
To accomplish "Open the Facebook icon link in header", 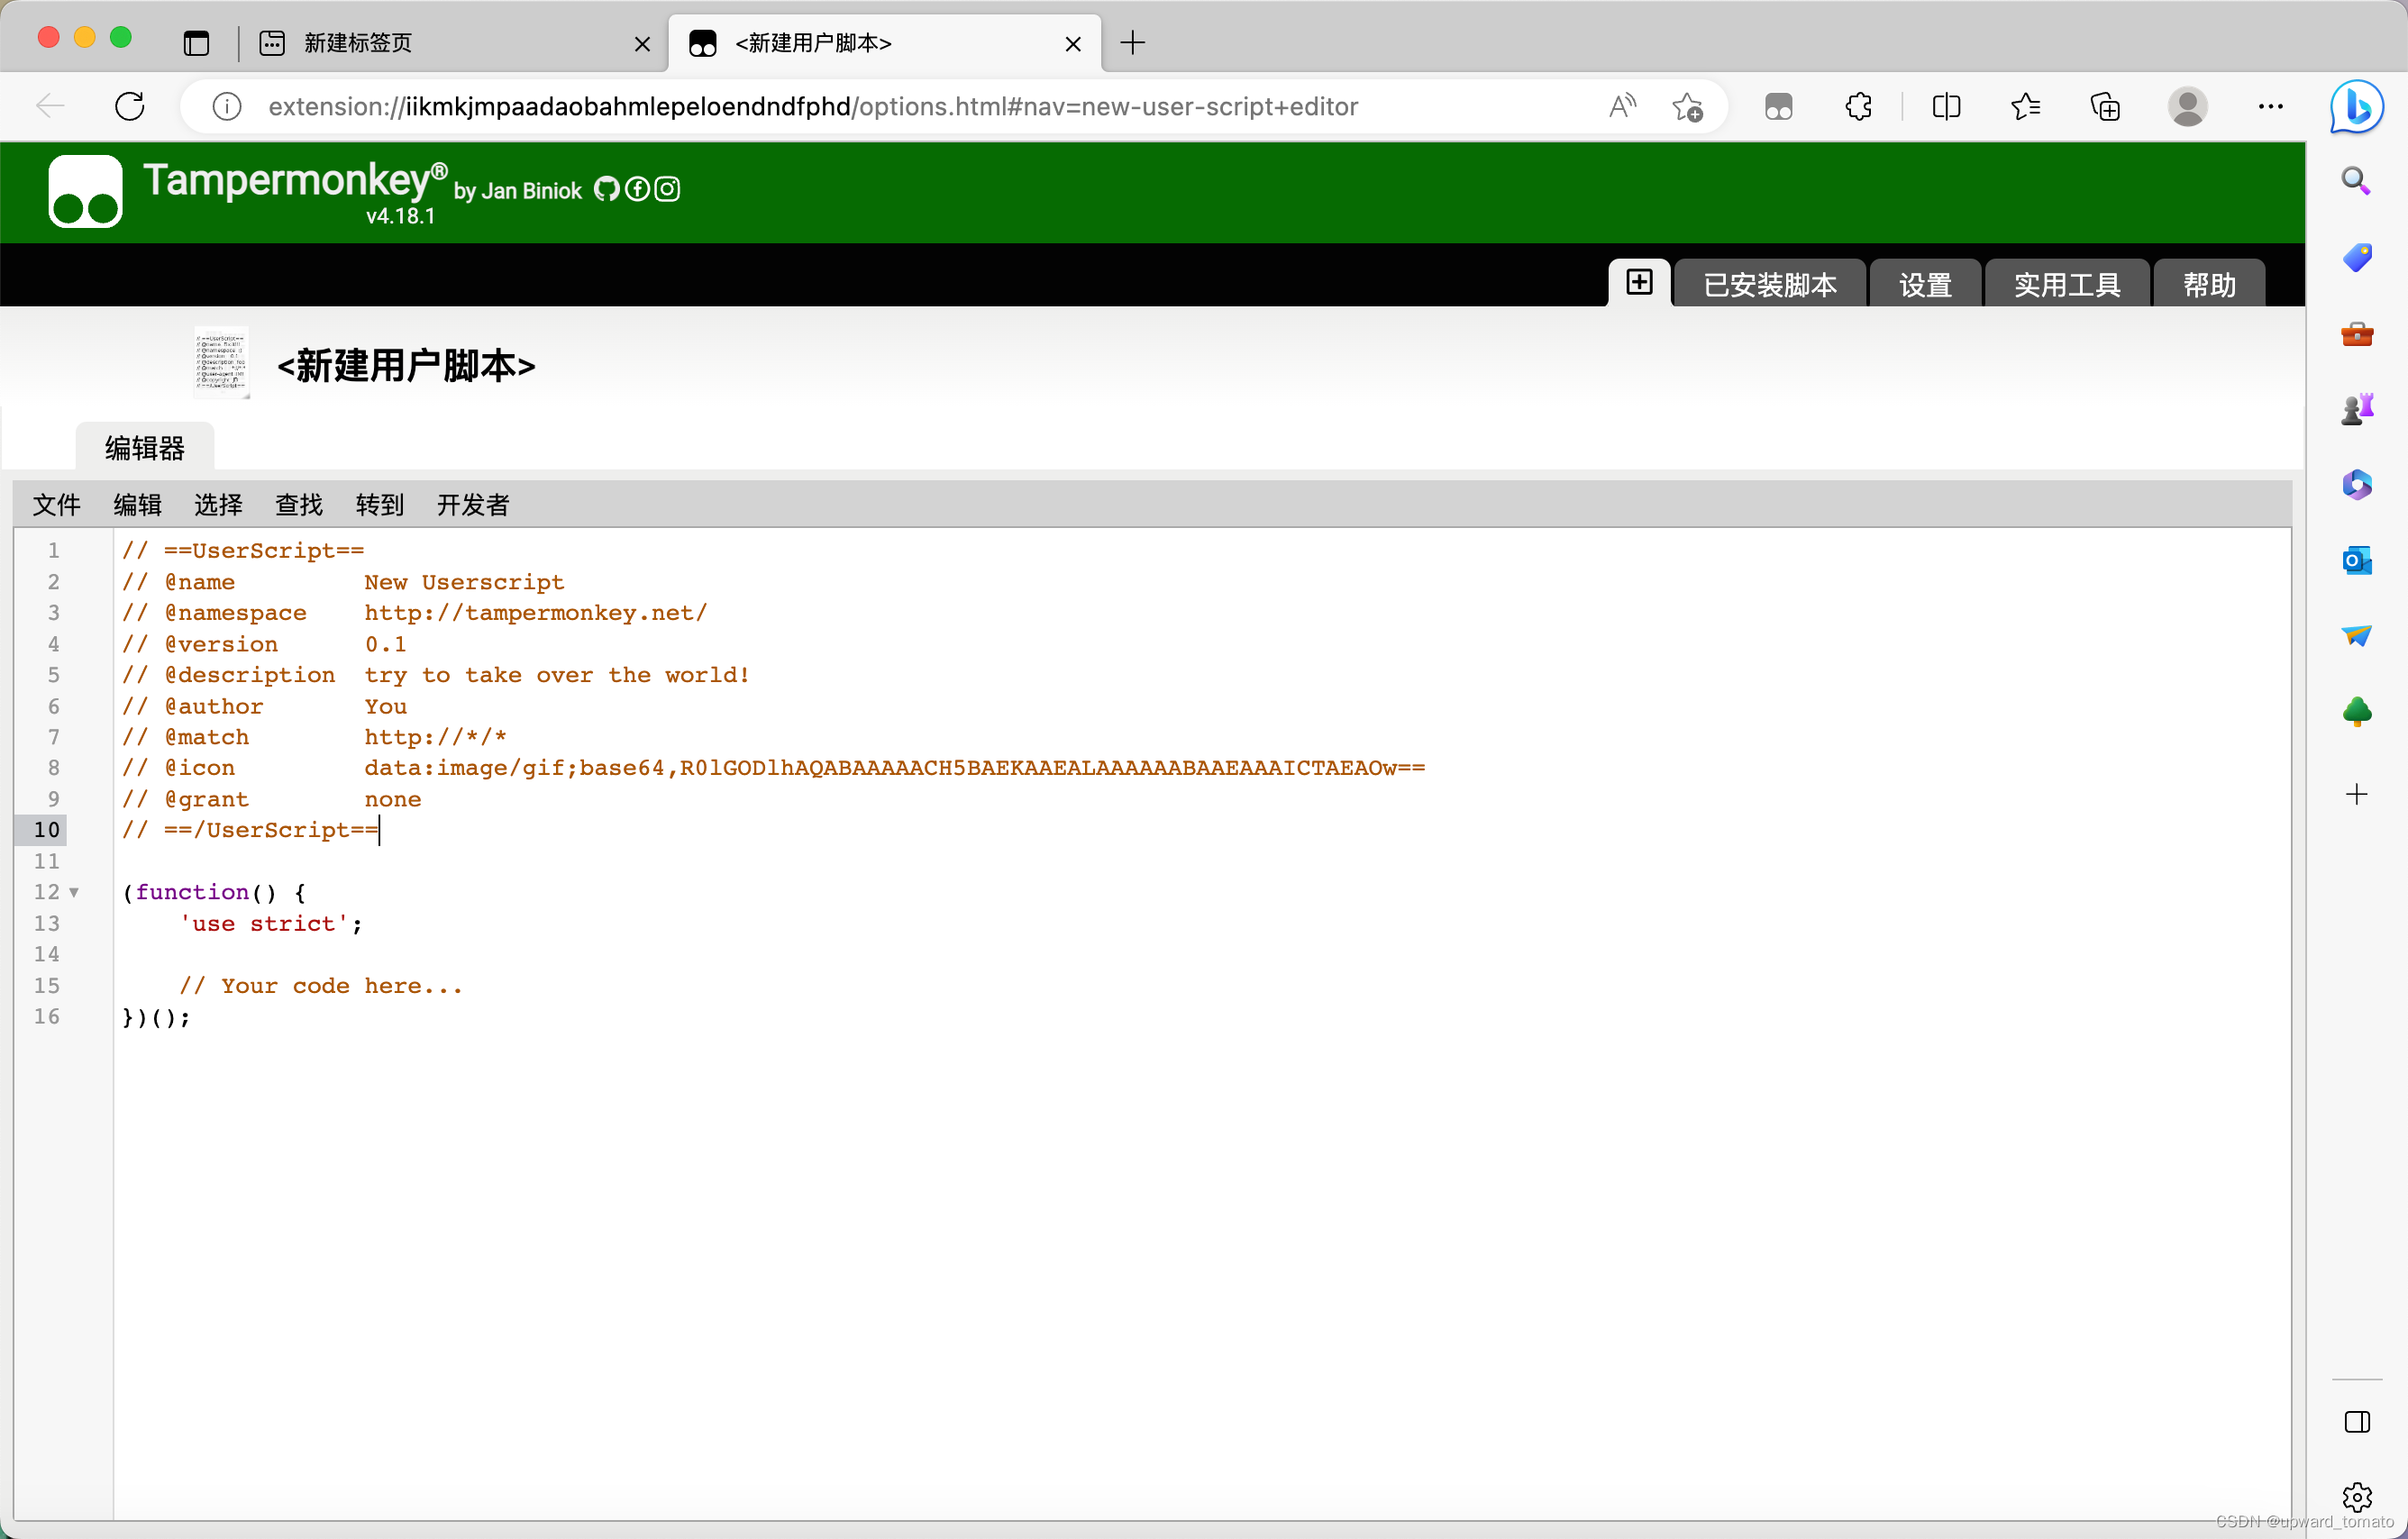I will pyautogui.click(x=637, y=189).
